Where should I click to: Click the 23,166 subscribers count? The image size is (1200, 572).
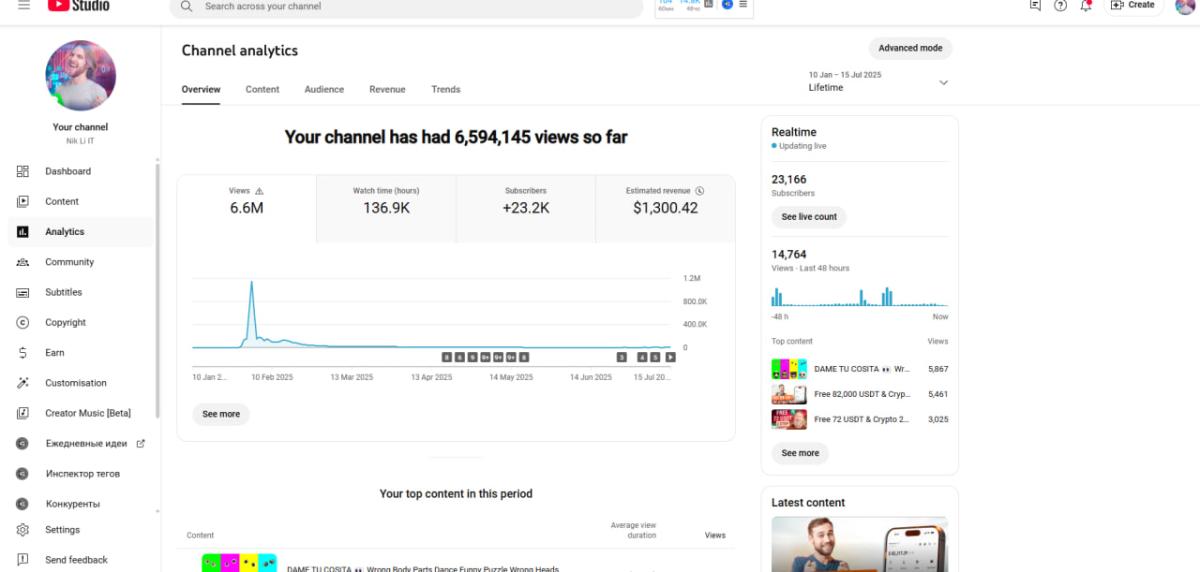789,180
